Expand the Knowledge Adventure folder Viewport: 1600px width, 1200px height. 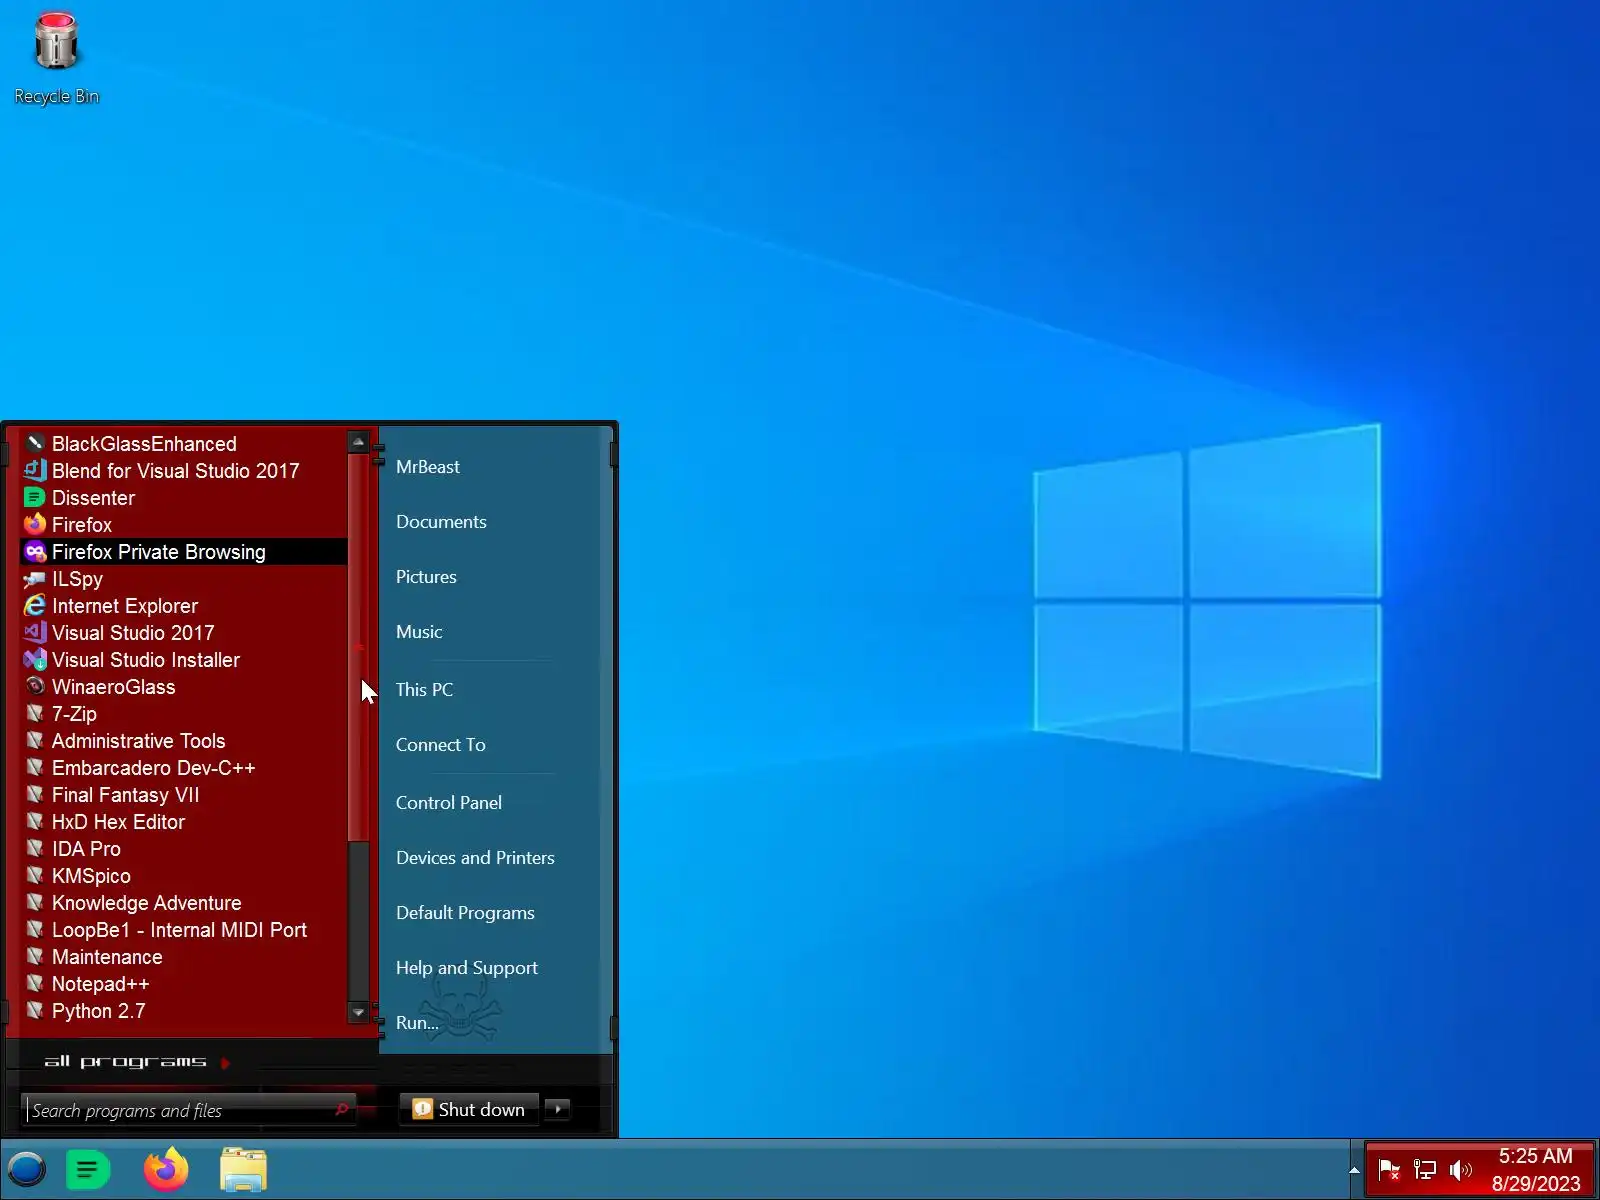[185, 902]
